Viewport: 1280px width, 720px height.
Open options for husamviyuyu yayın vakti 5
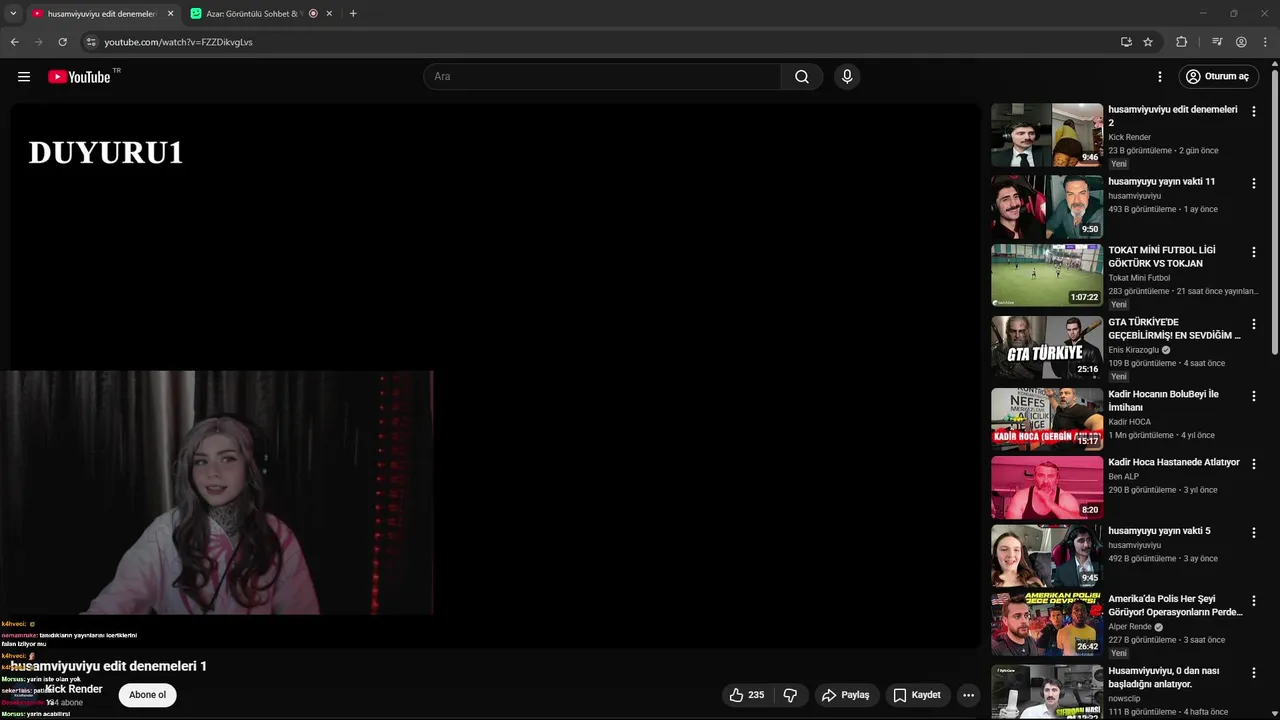1254,533
